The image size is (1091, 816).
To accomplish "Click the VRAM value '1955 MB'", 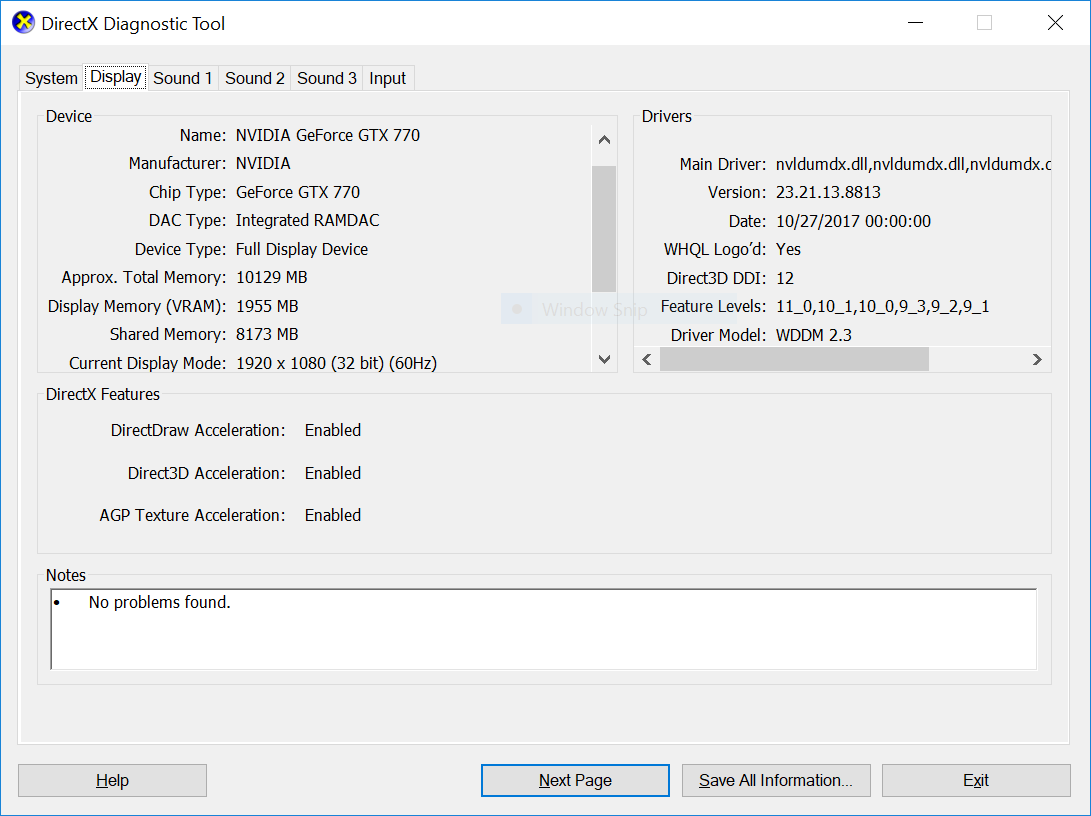I will click(x=267, y=306).
